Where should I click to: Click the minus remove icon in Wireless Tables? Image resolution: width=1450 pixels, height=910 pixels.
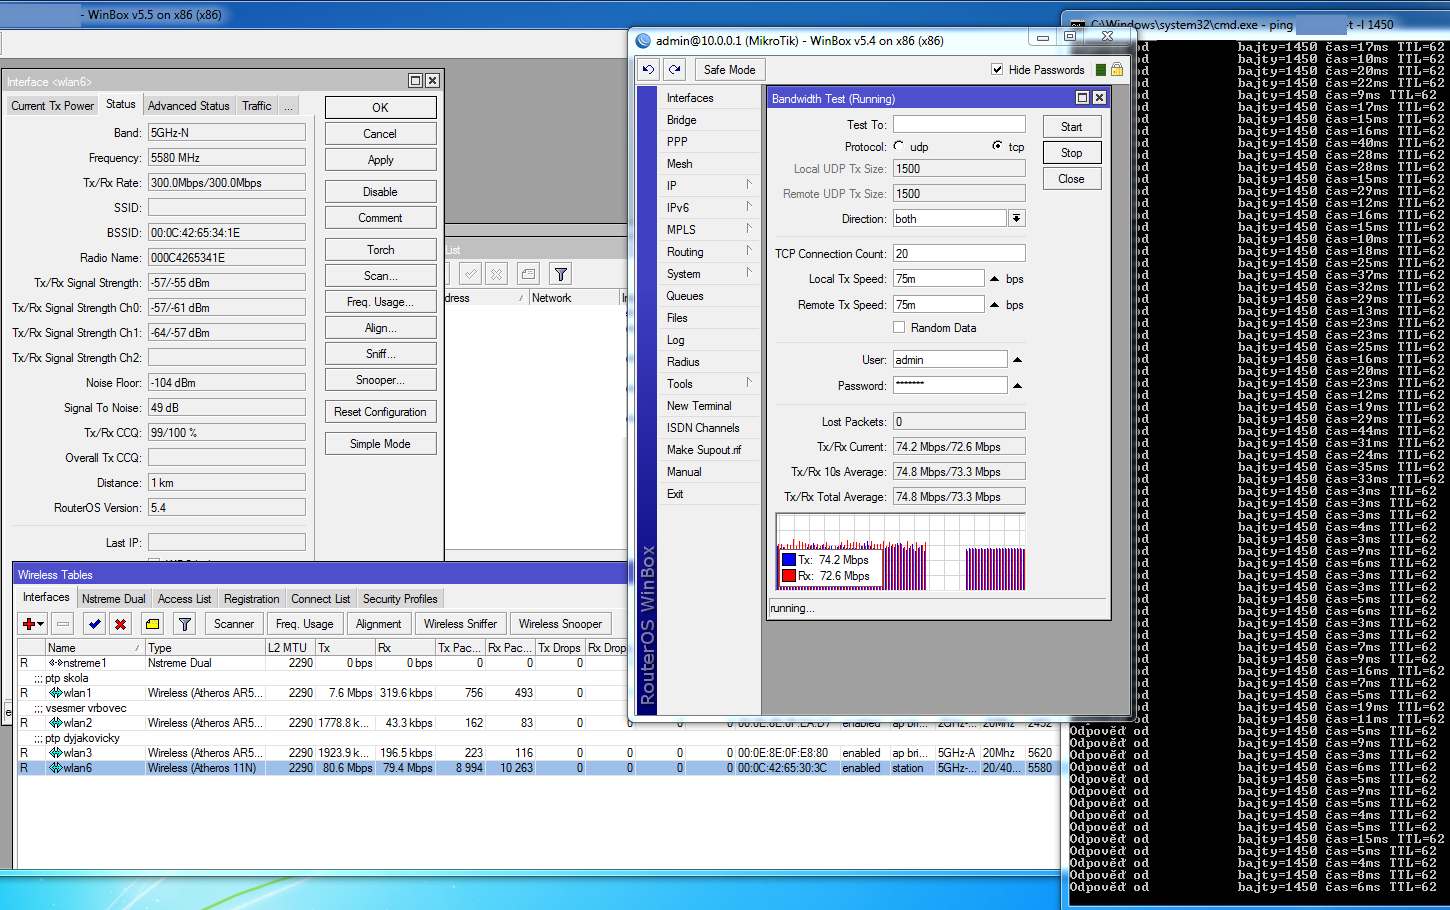(63, 624)
